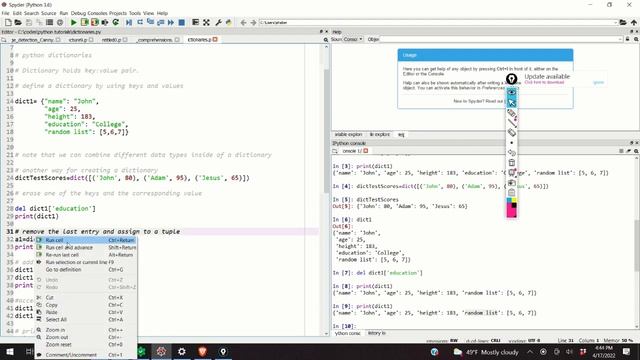
Task: Click the lightbulb update notification icon
Action: [511, 79]
